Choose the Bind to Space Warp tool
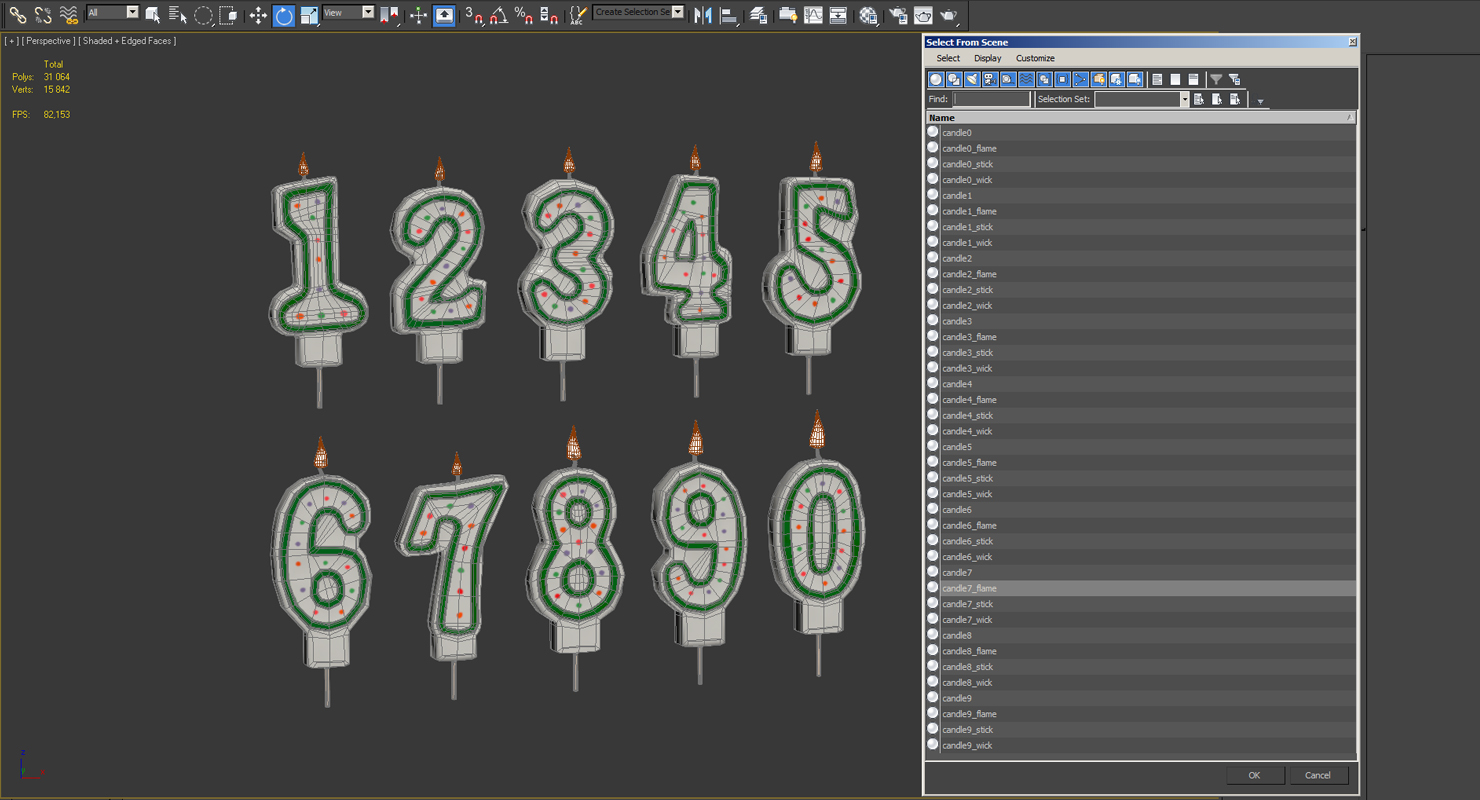 tap(68, 14)
